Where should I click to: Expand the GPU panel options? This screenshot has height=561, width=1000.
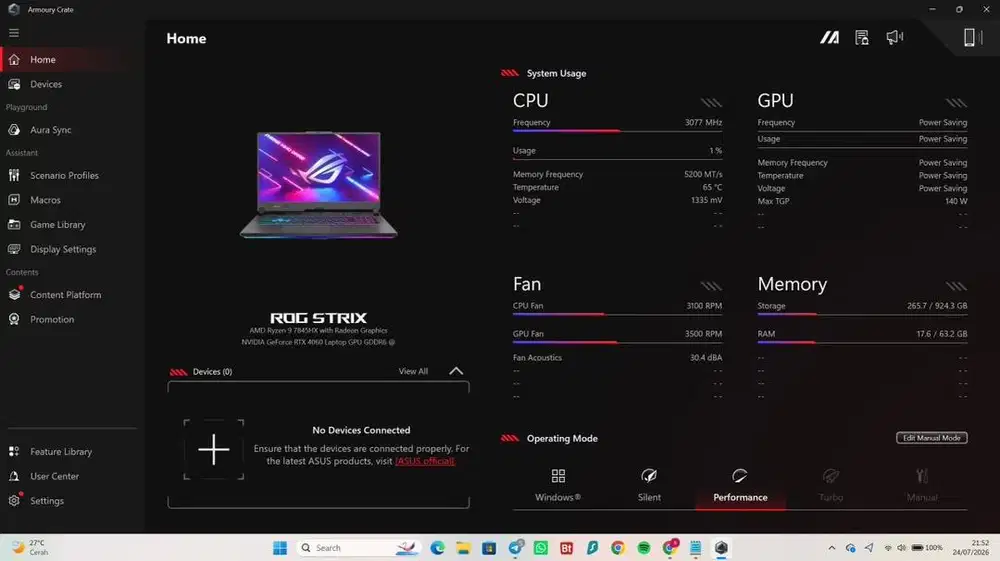pos(956,103)
